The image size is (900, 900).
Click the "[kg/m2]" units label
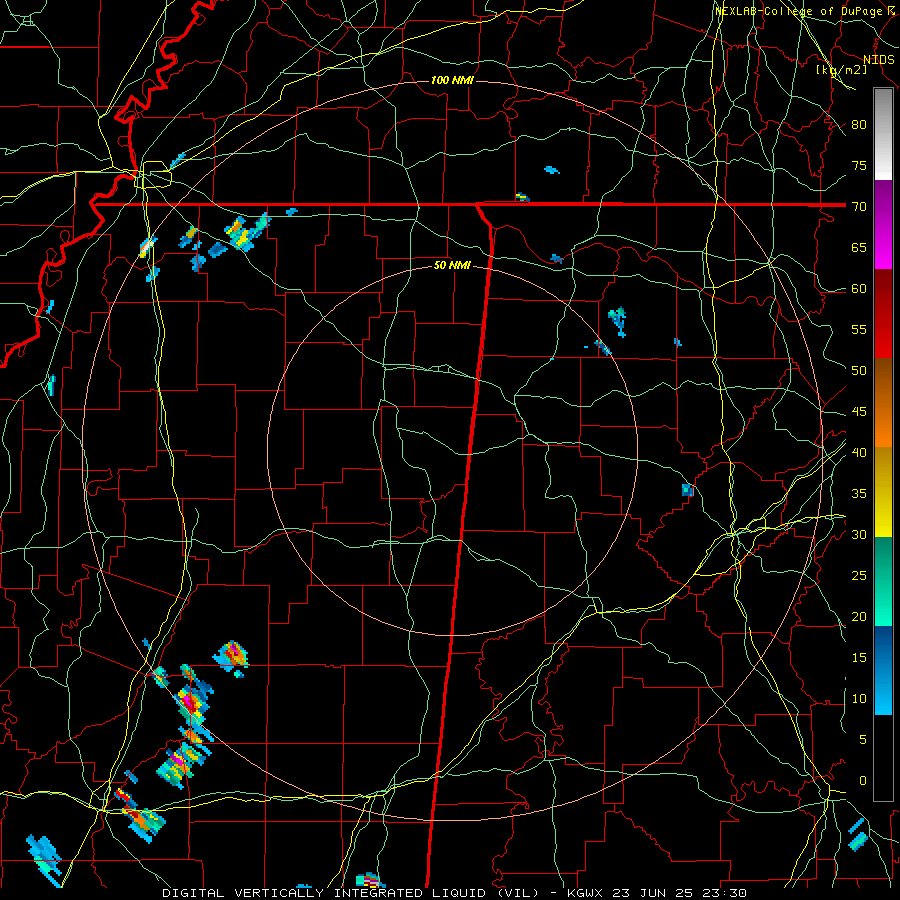click(841, 70)
